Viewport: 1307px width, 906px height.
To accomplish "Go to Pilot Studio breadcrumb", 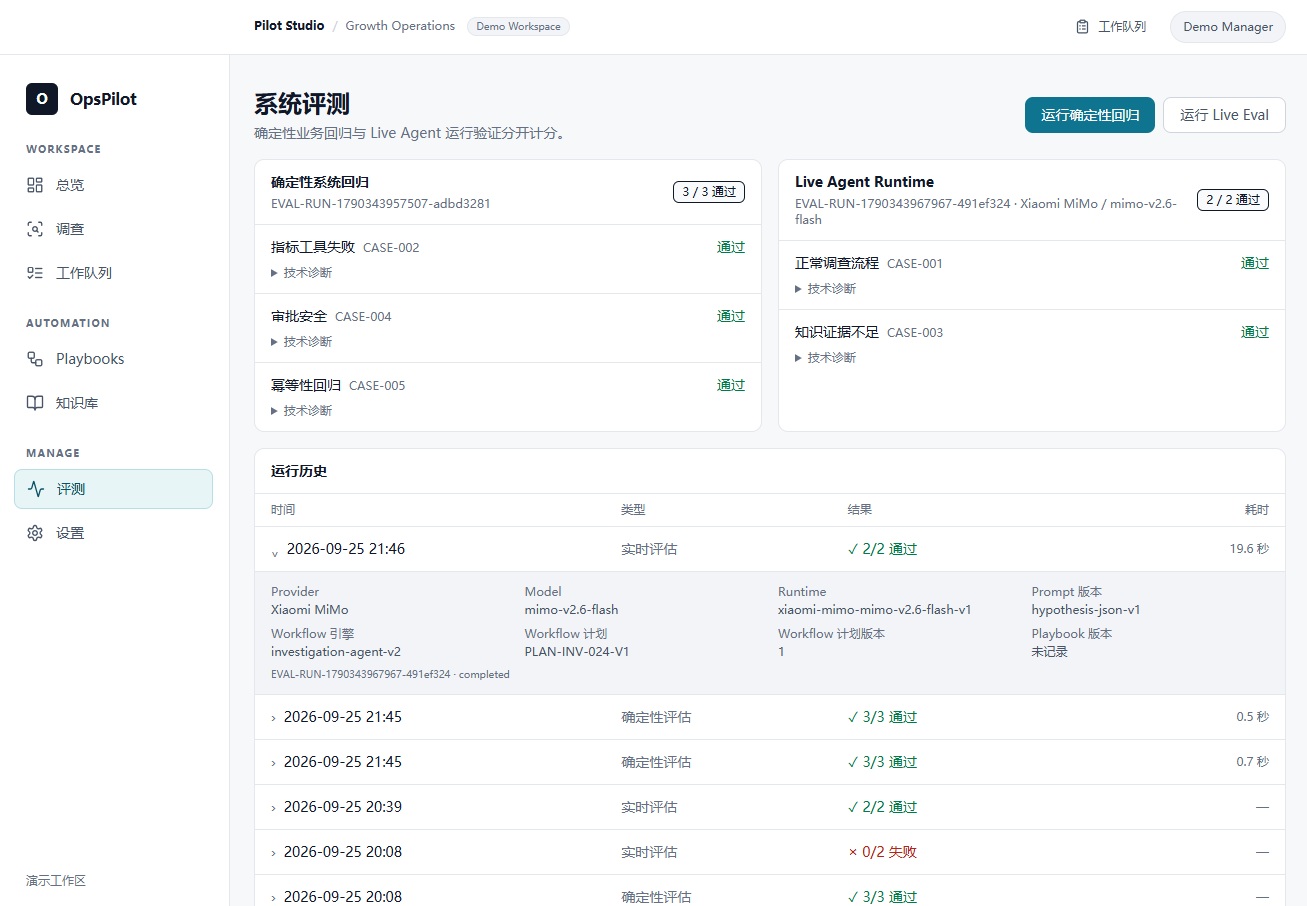I will tap(289, 26).
